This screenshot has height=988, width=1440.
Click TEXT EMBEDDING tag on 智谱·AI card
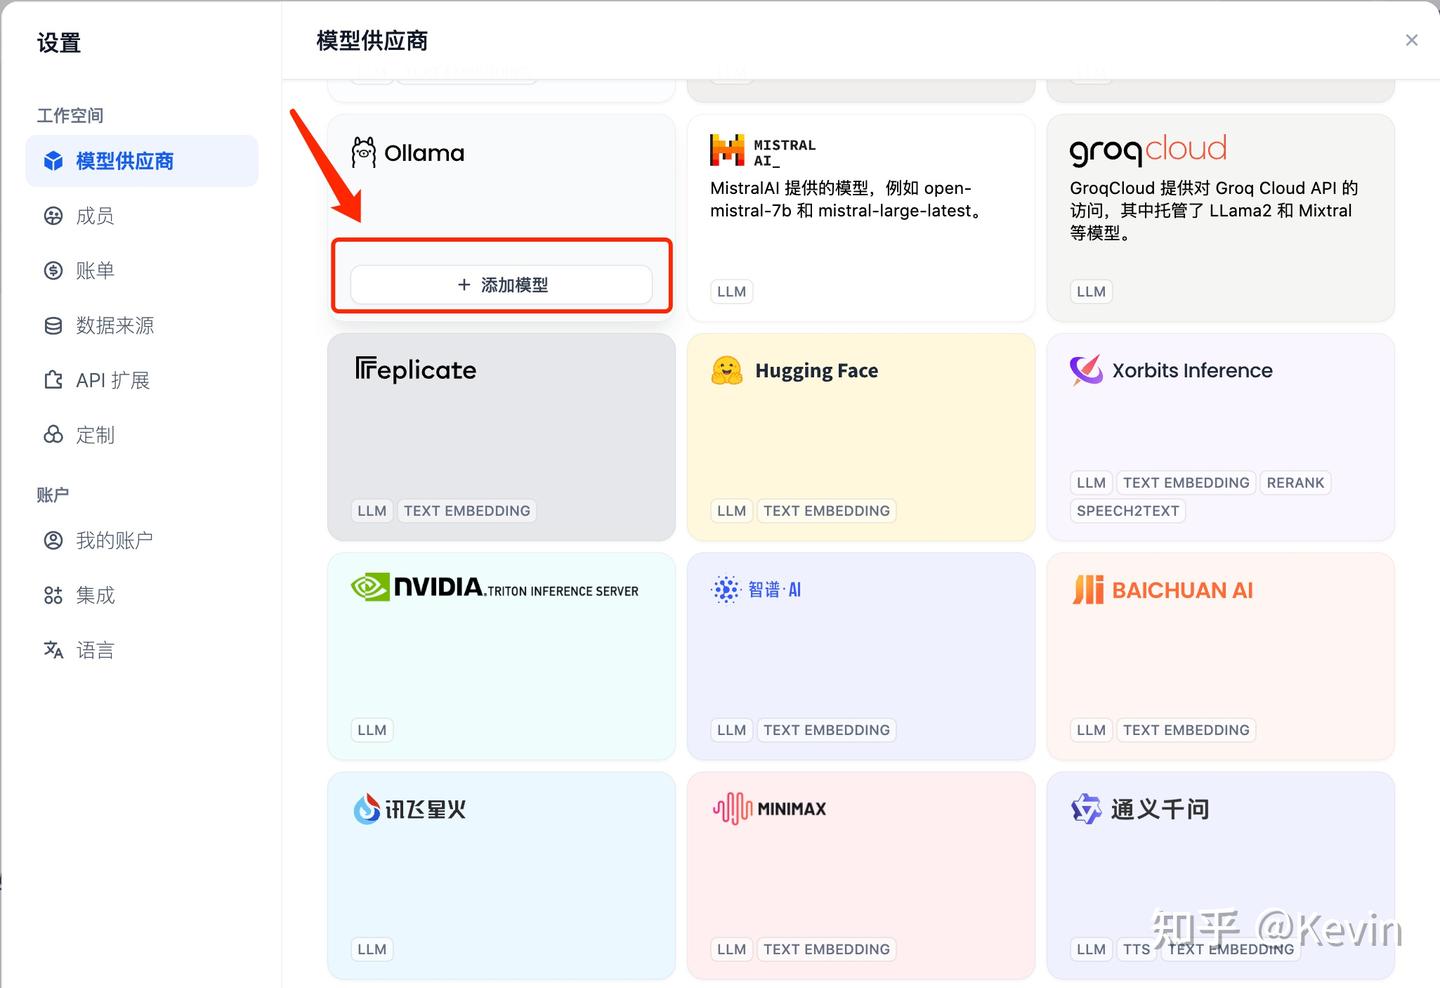point(827,730)
